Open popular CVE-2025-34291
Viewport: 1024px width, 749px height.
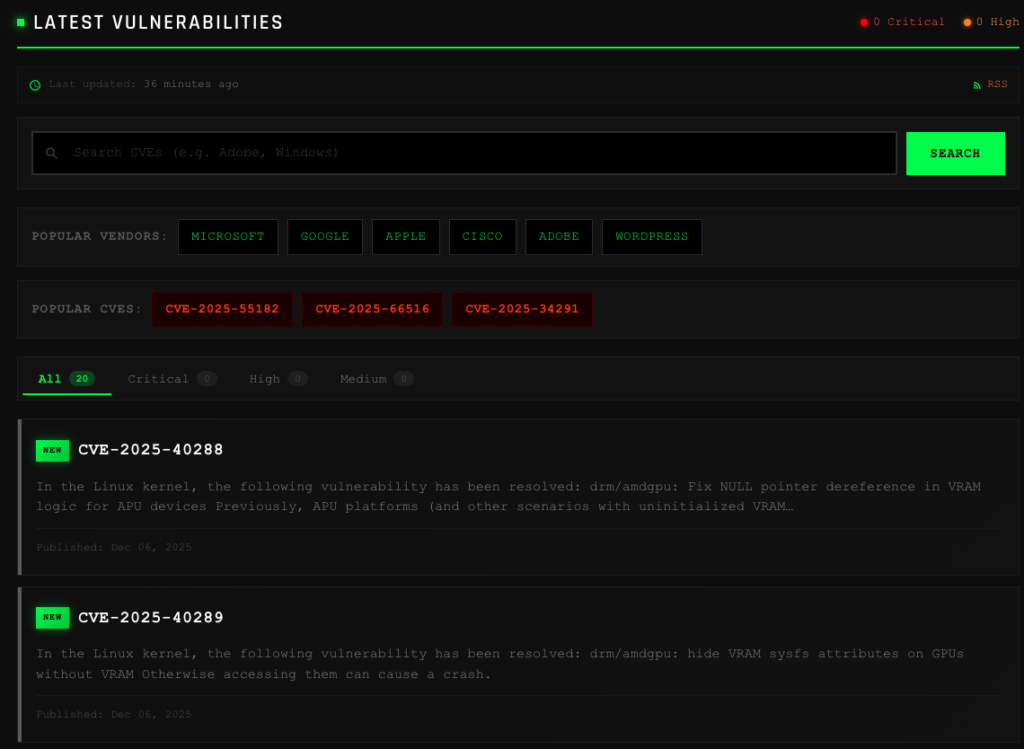point(522,309)
